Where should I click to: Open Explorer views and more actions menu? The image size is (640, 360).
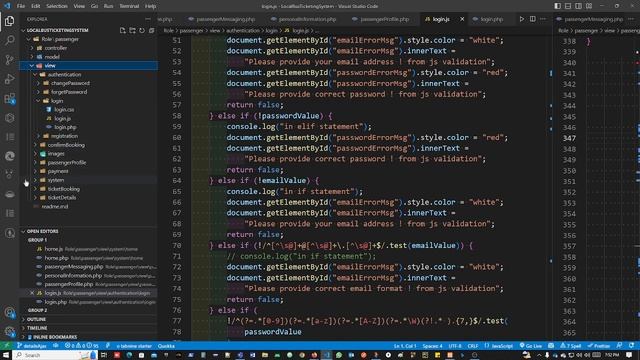click(x=147, y=19)
